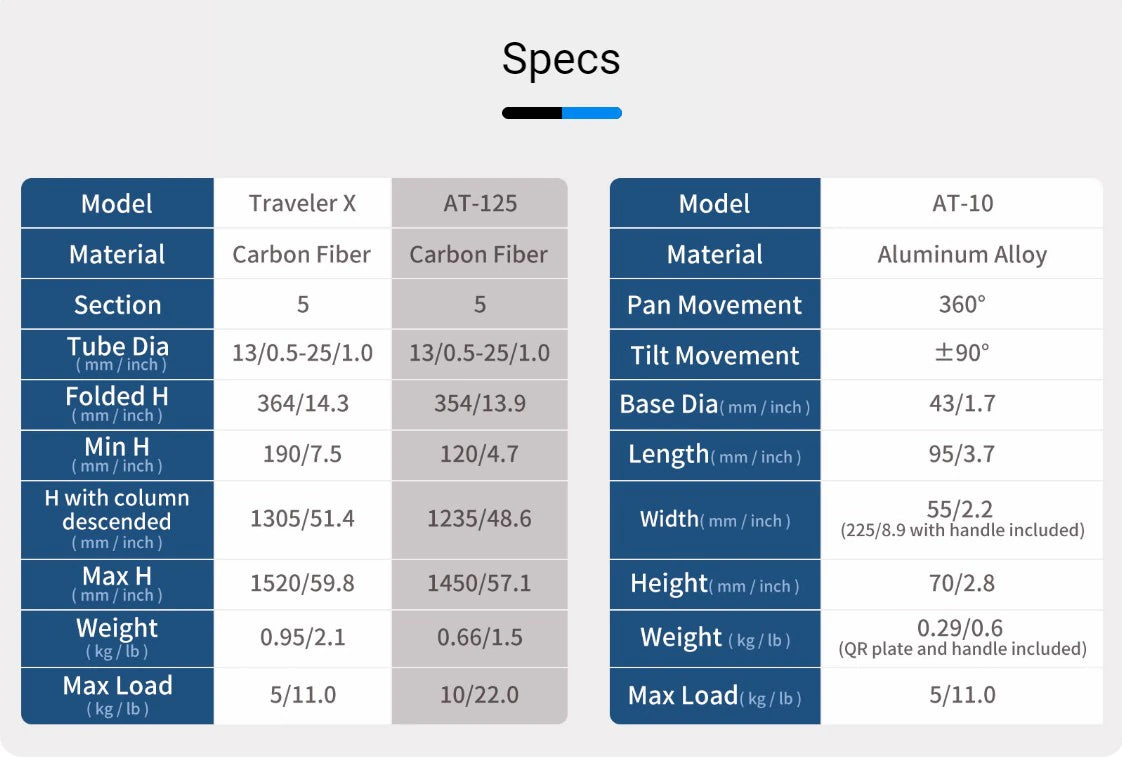Click the '(QR plate and handle included)' note
Image resolution: width=1122 pixels, height=757 pixels.
point(962,649)
